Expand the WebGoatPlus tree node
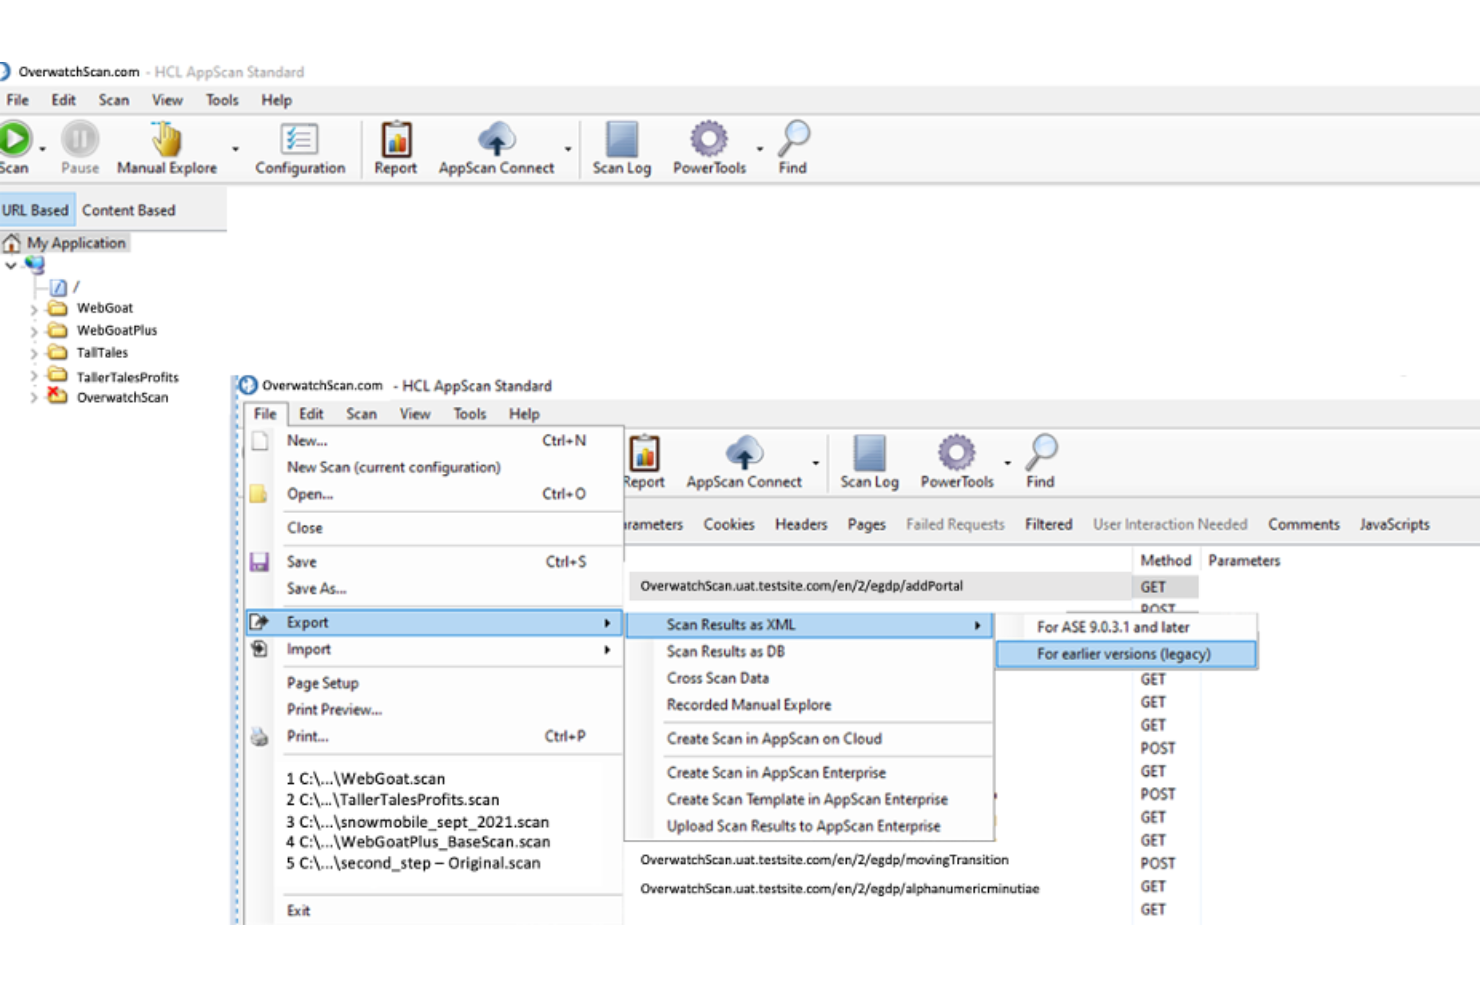The image size is (1480, 987). tap(34, 331)
